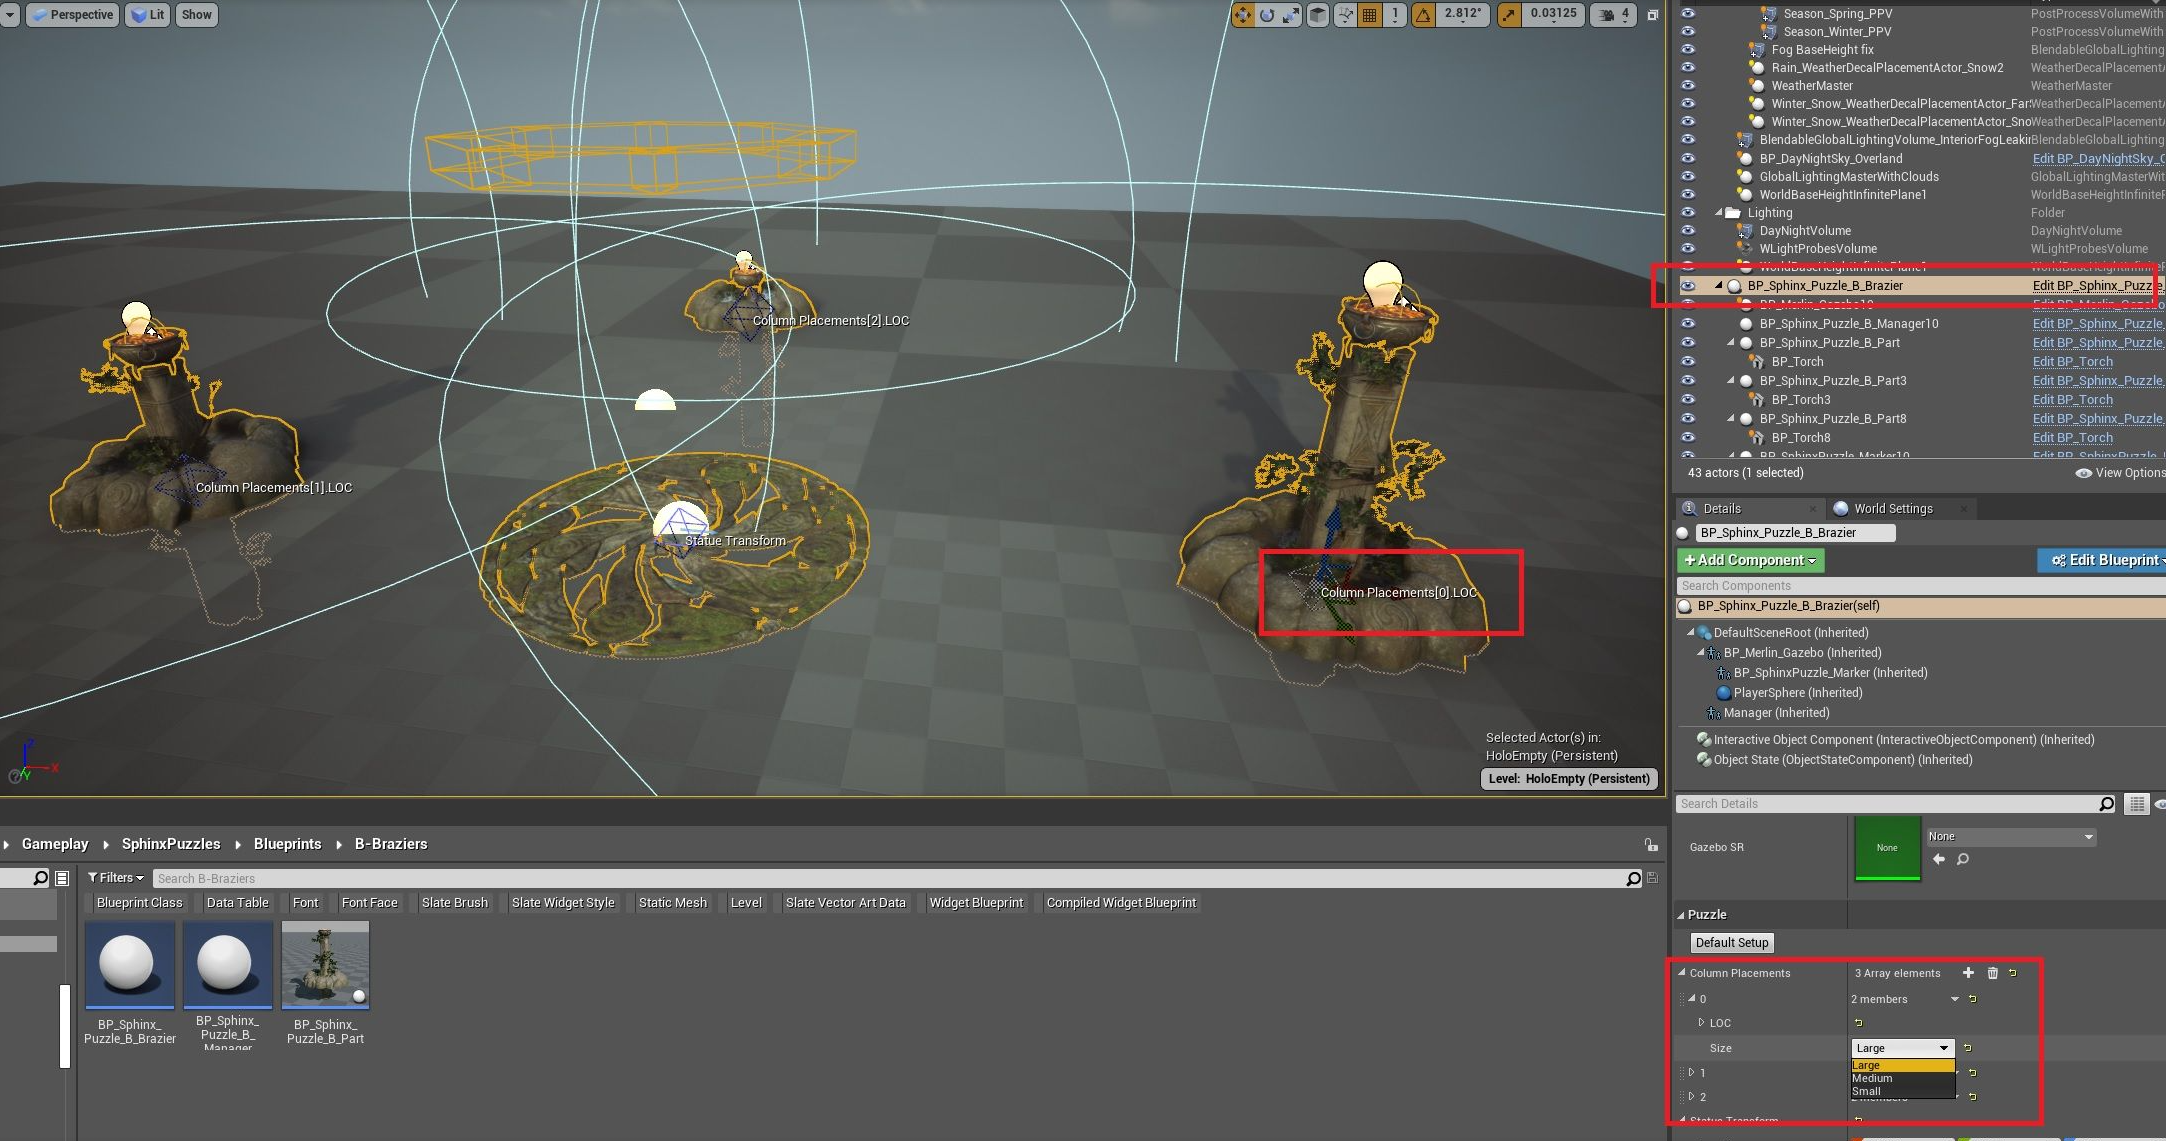Select the scale gizmo tool
This screenshot has width=2166, height=1141.
pos(1292,15)
